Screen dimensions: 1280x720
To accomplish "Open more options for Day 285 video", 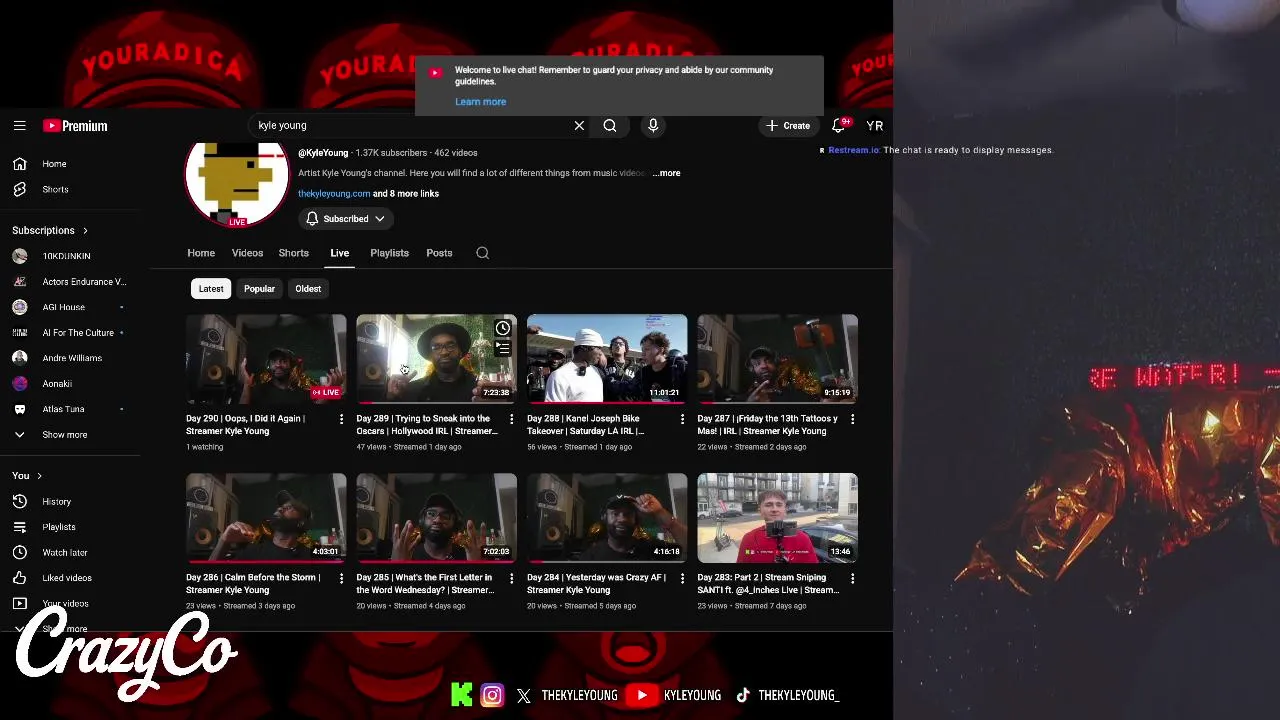I will point(512,578).
